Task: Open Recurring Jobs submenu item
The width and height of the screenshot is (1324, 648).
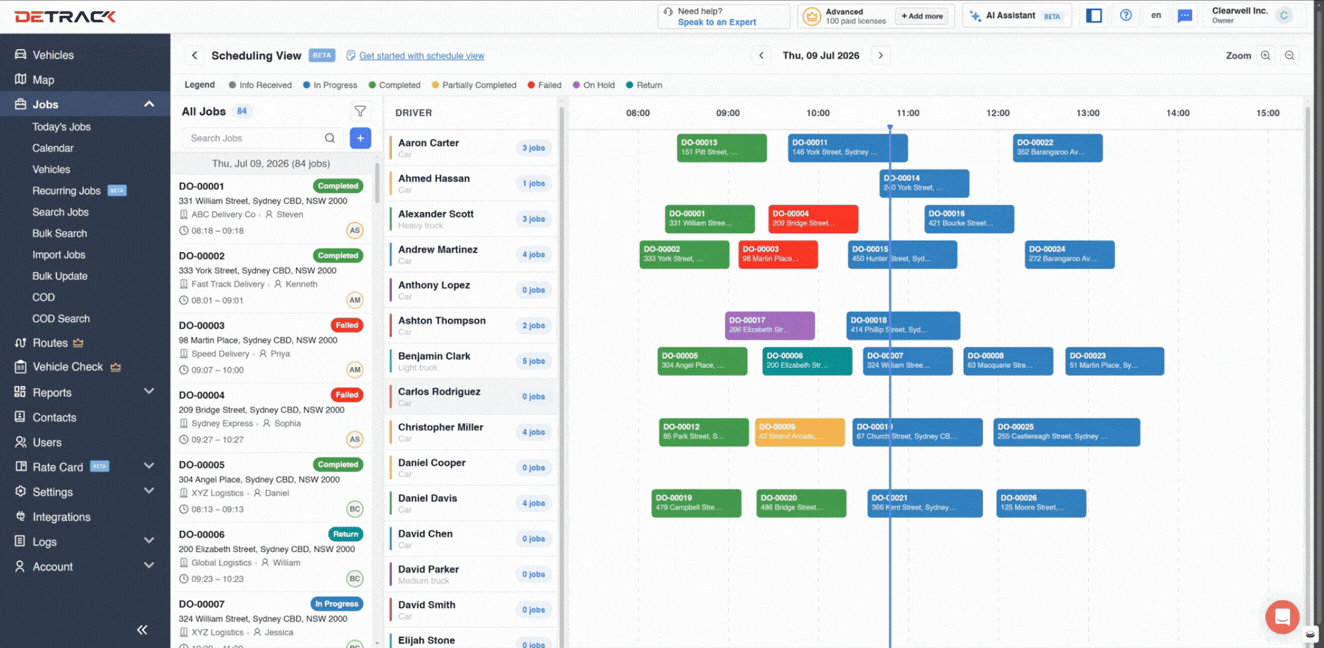Action: [x=66, y=191]
